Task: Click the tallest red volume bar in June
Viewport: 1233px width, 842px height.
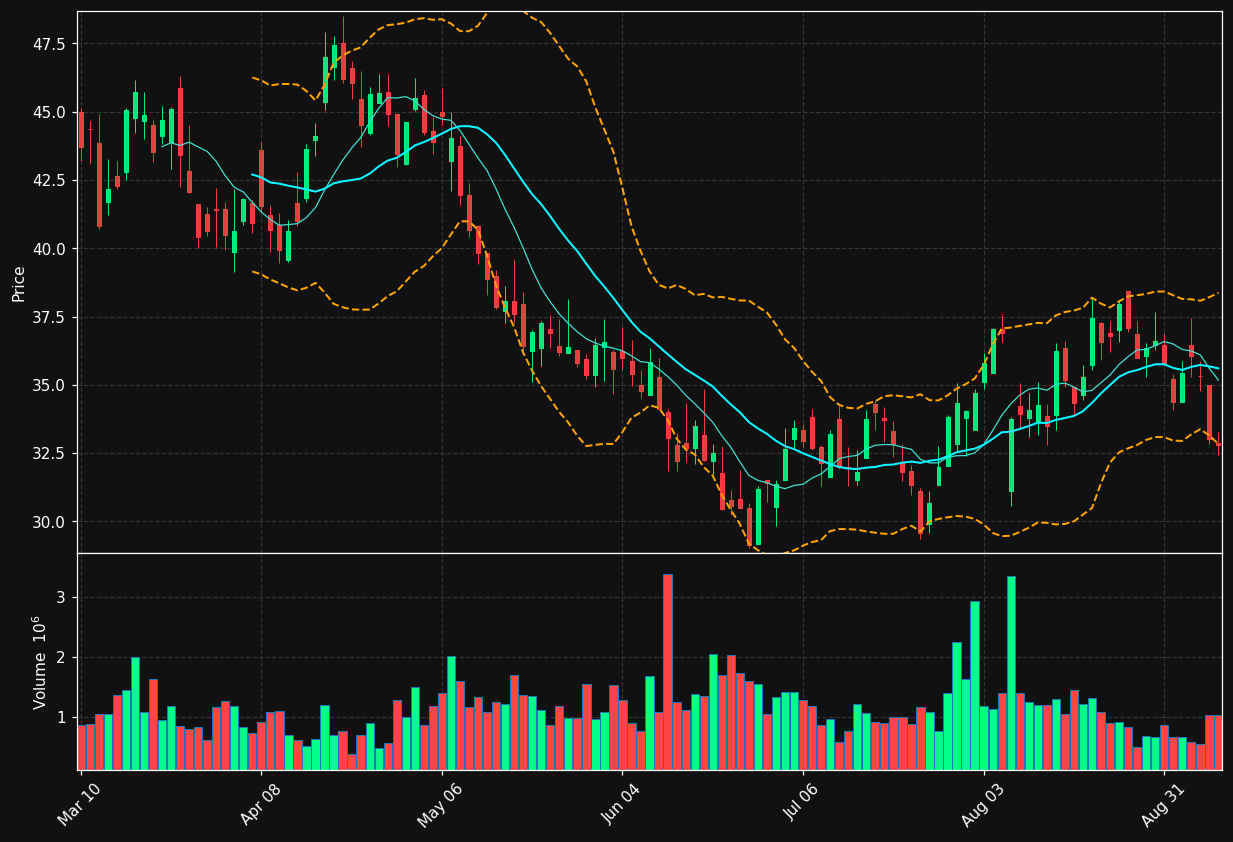Action: pos(667,672)
